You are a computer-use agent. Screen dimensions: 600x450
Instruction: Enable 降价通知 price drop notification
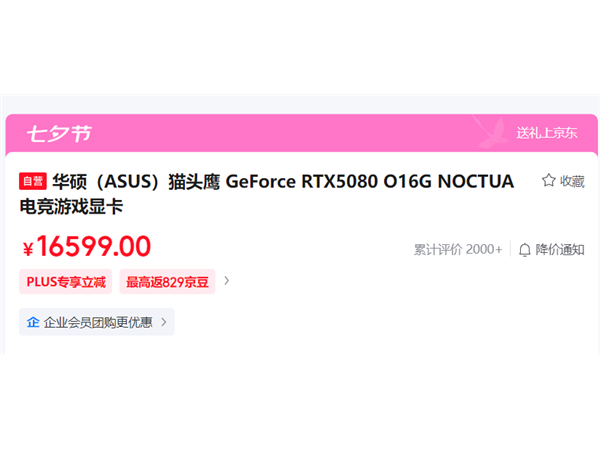(559, 249)
